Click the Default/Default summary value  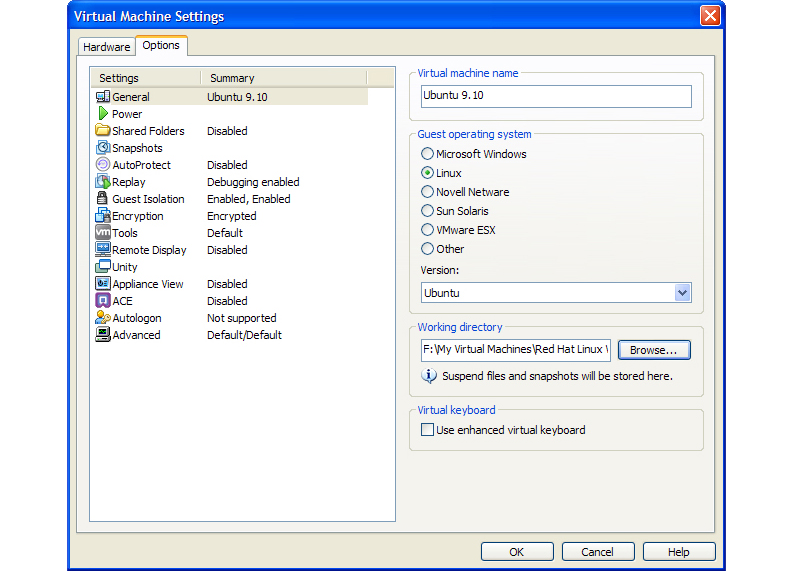pyautogui.click(x=244, y=335)
